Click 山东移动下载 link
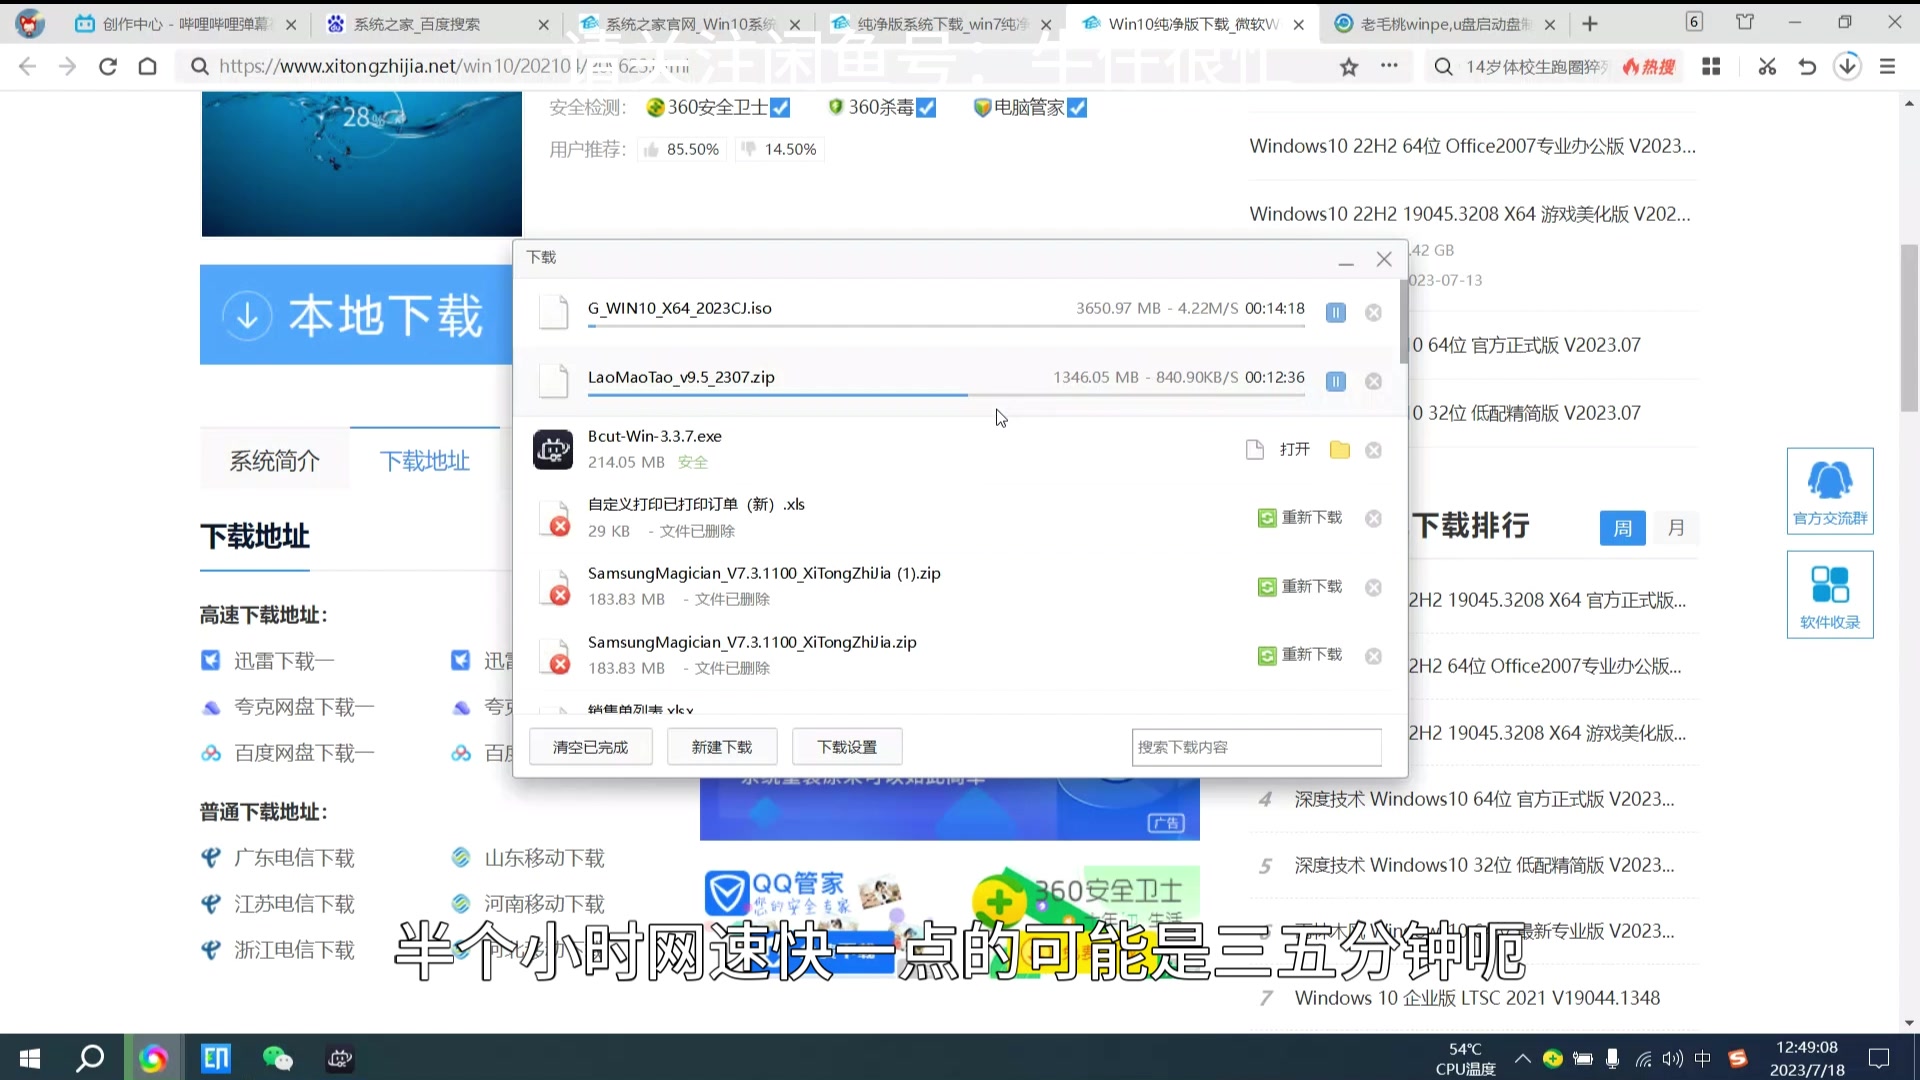This screenshot has height=1080, width=1920. (544, 858)
